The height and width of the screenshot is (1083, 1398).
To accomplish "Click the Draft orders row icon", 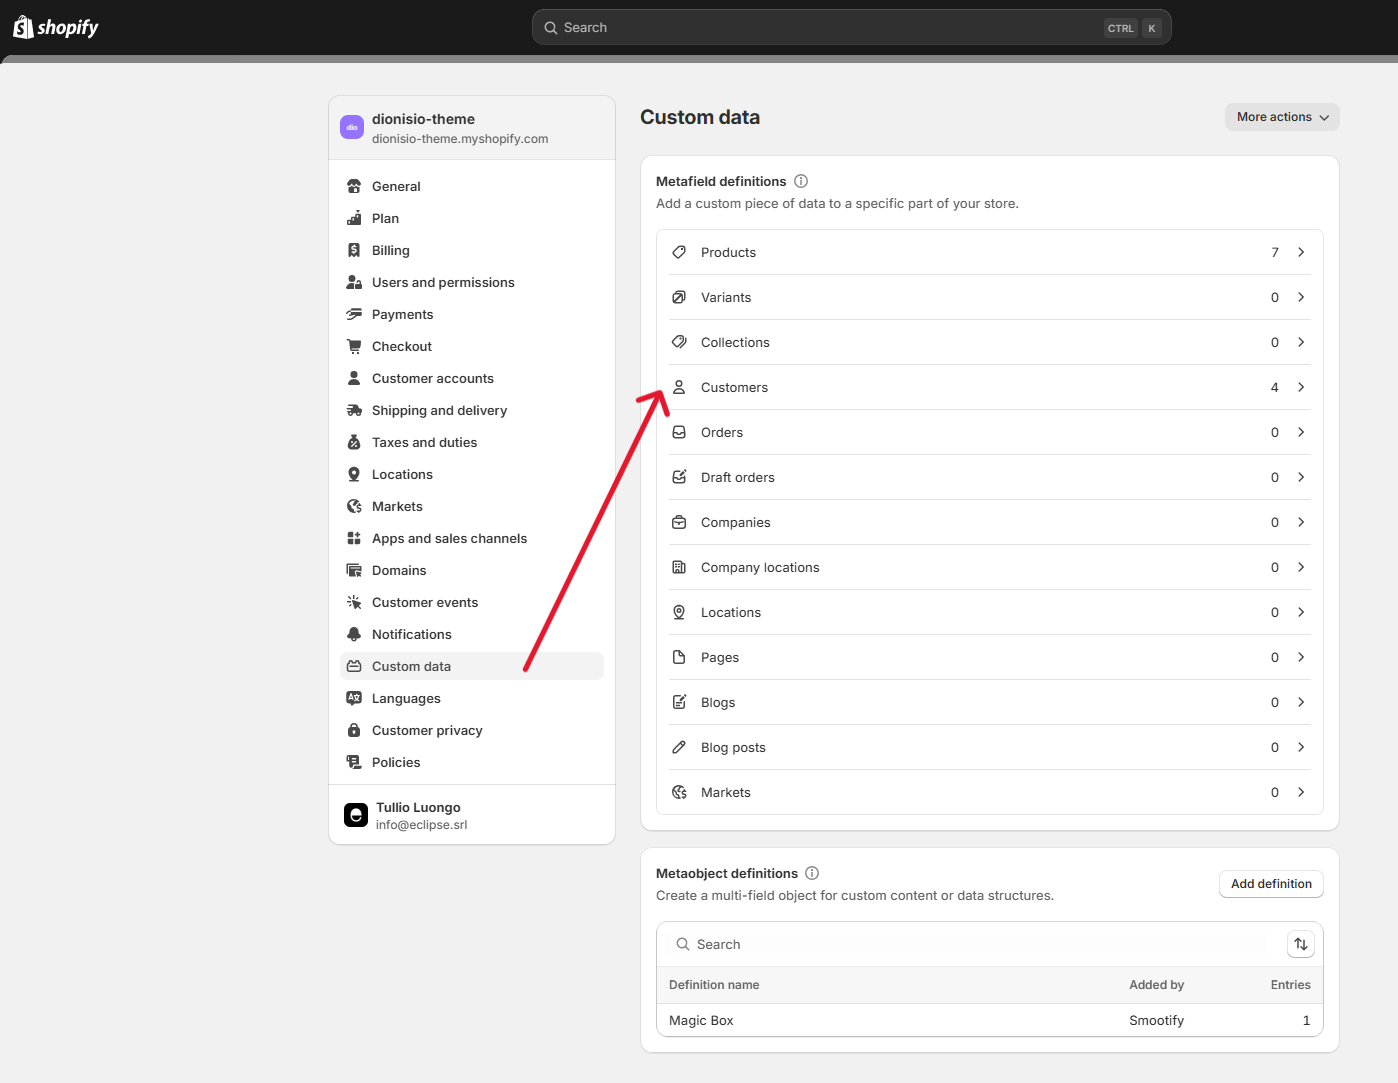I will tap(679, 477).
